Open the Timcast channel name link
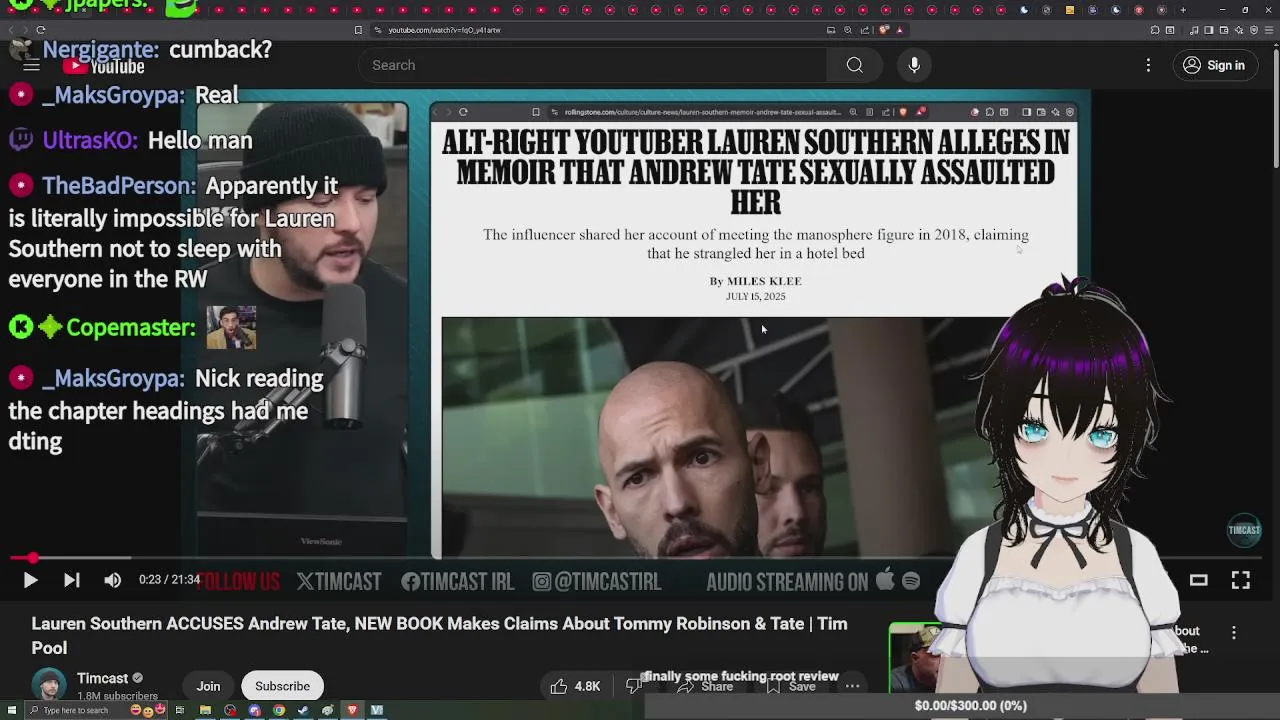This screenshot has width=1280, height=720. click(x=103, y=678)
